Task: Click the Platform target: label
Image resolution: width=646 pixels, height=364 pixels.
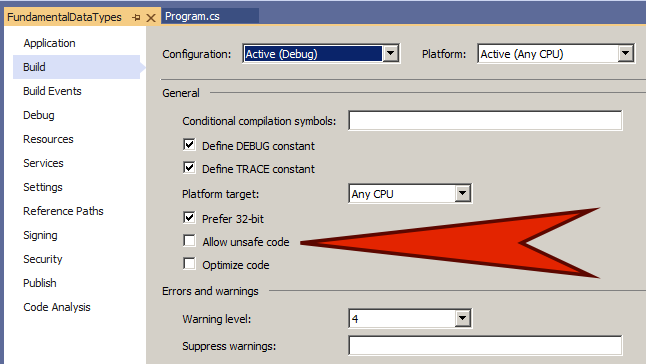Action: 220,194
